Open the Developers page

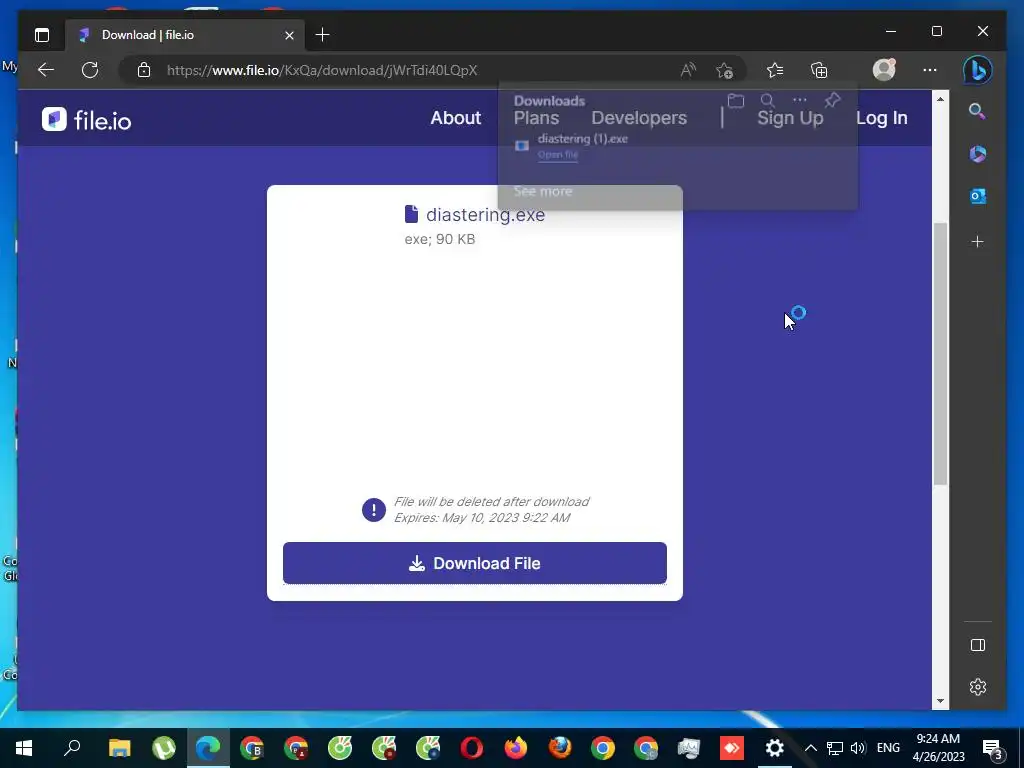(639, 118)
